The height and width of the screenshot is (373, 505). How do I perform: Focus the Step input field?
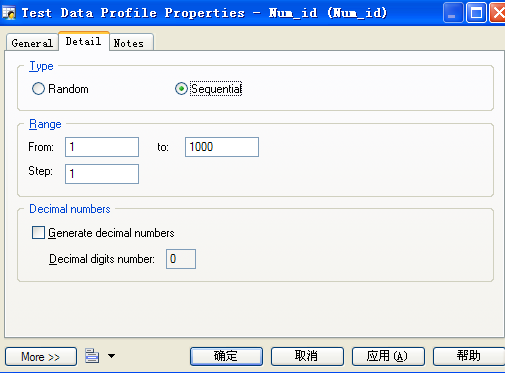(x=102, y=174)
